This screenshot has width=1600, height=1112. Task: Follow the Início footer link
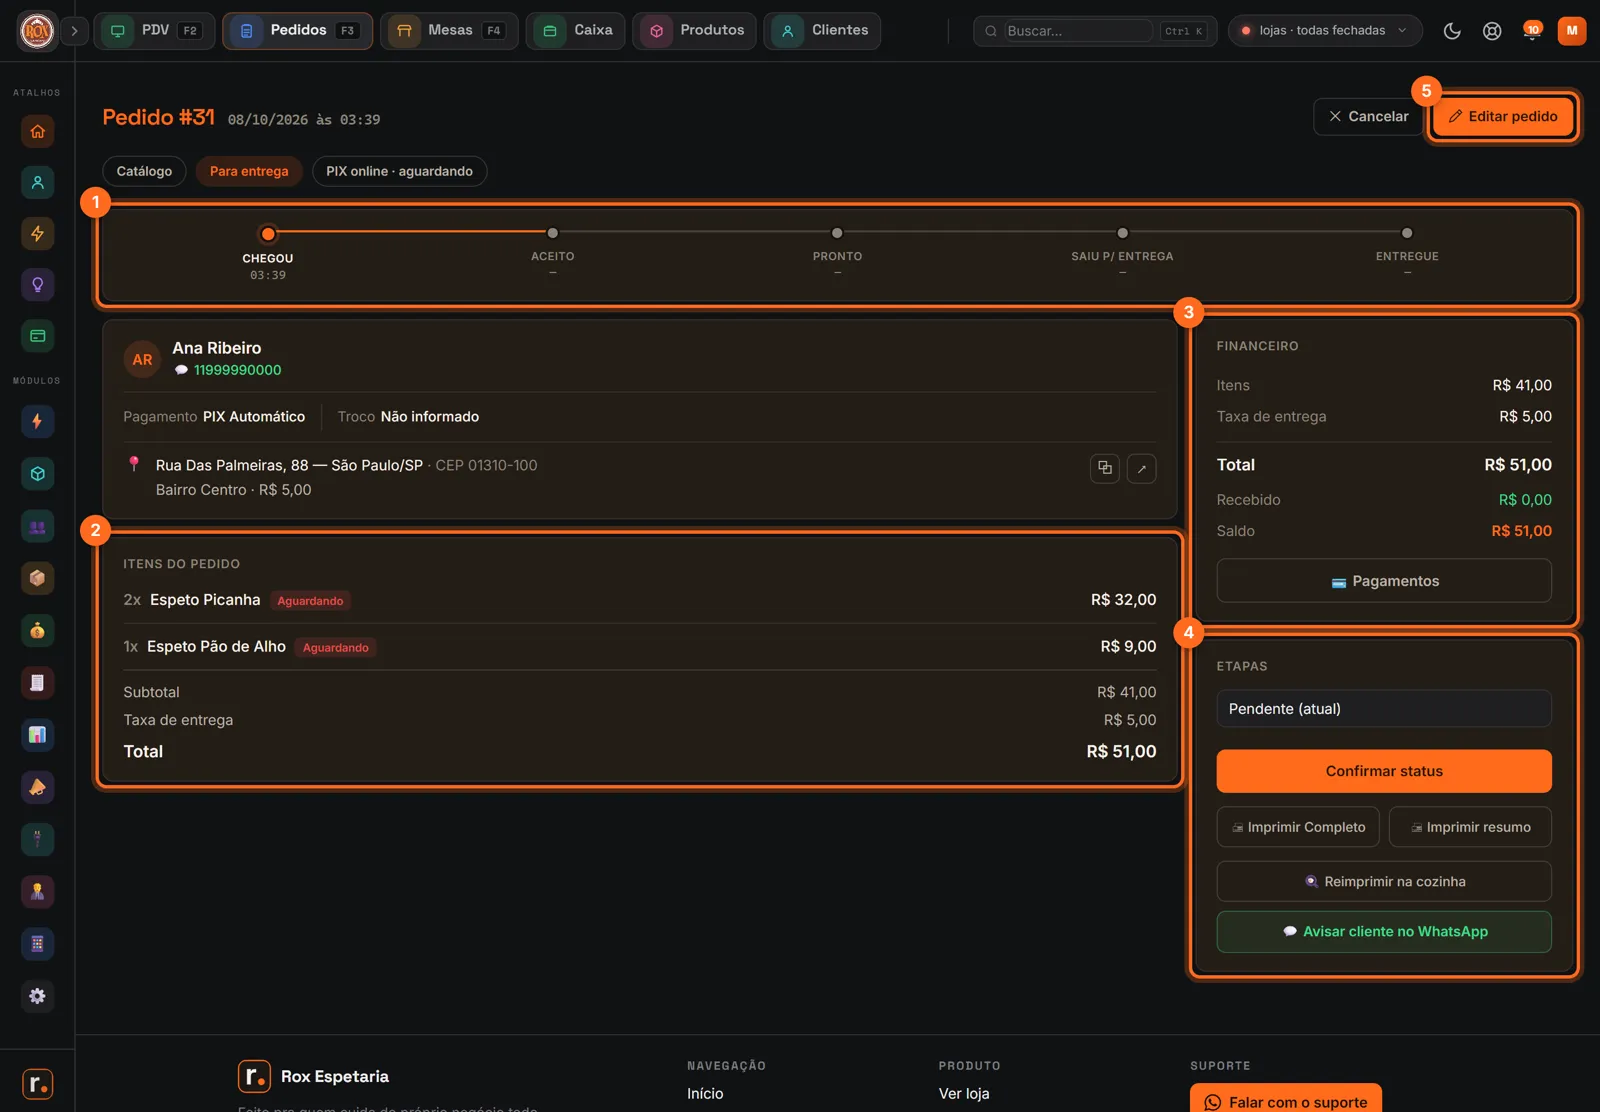705,1094
